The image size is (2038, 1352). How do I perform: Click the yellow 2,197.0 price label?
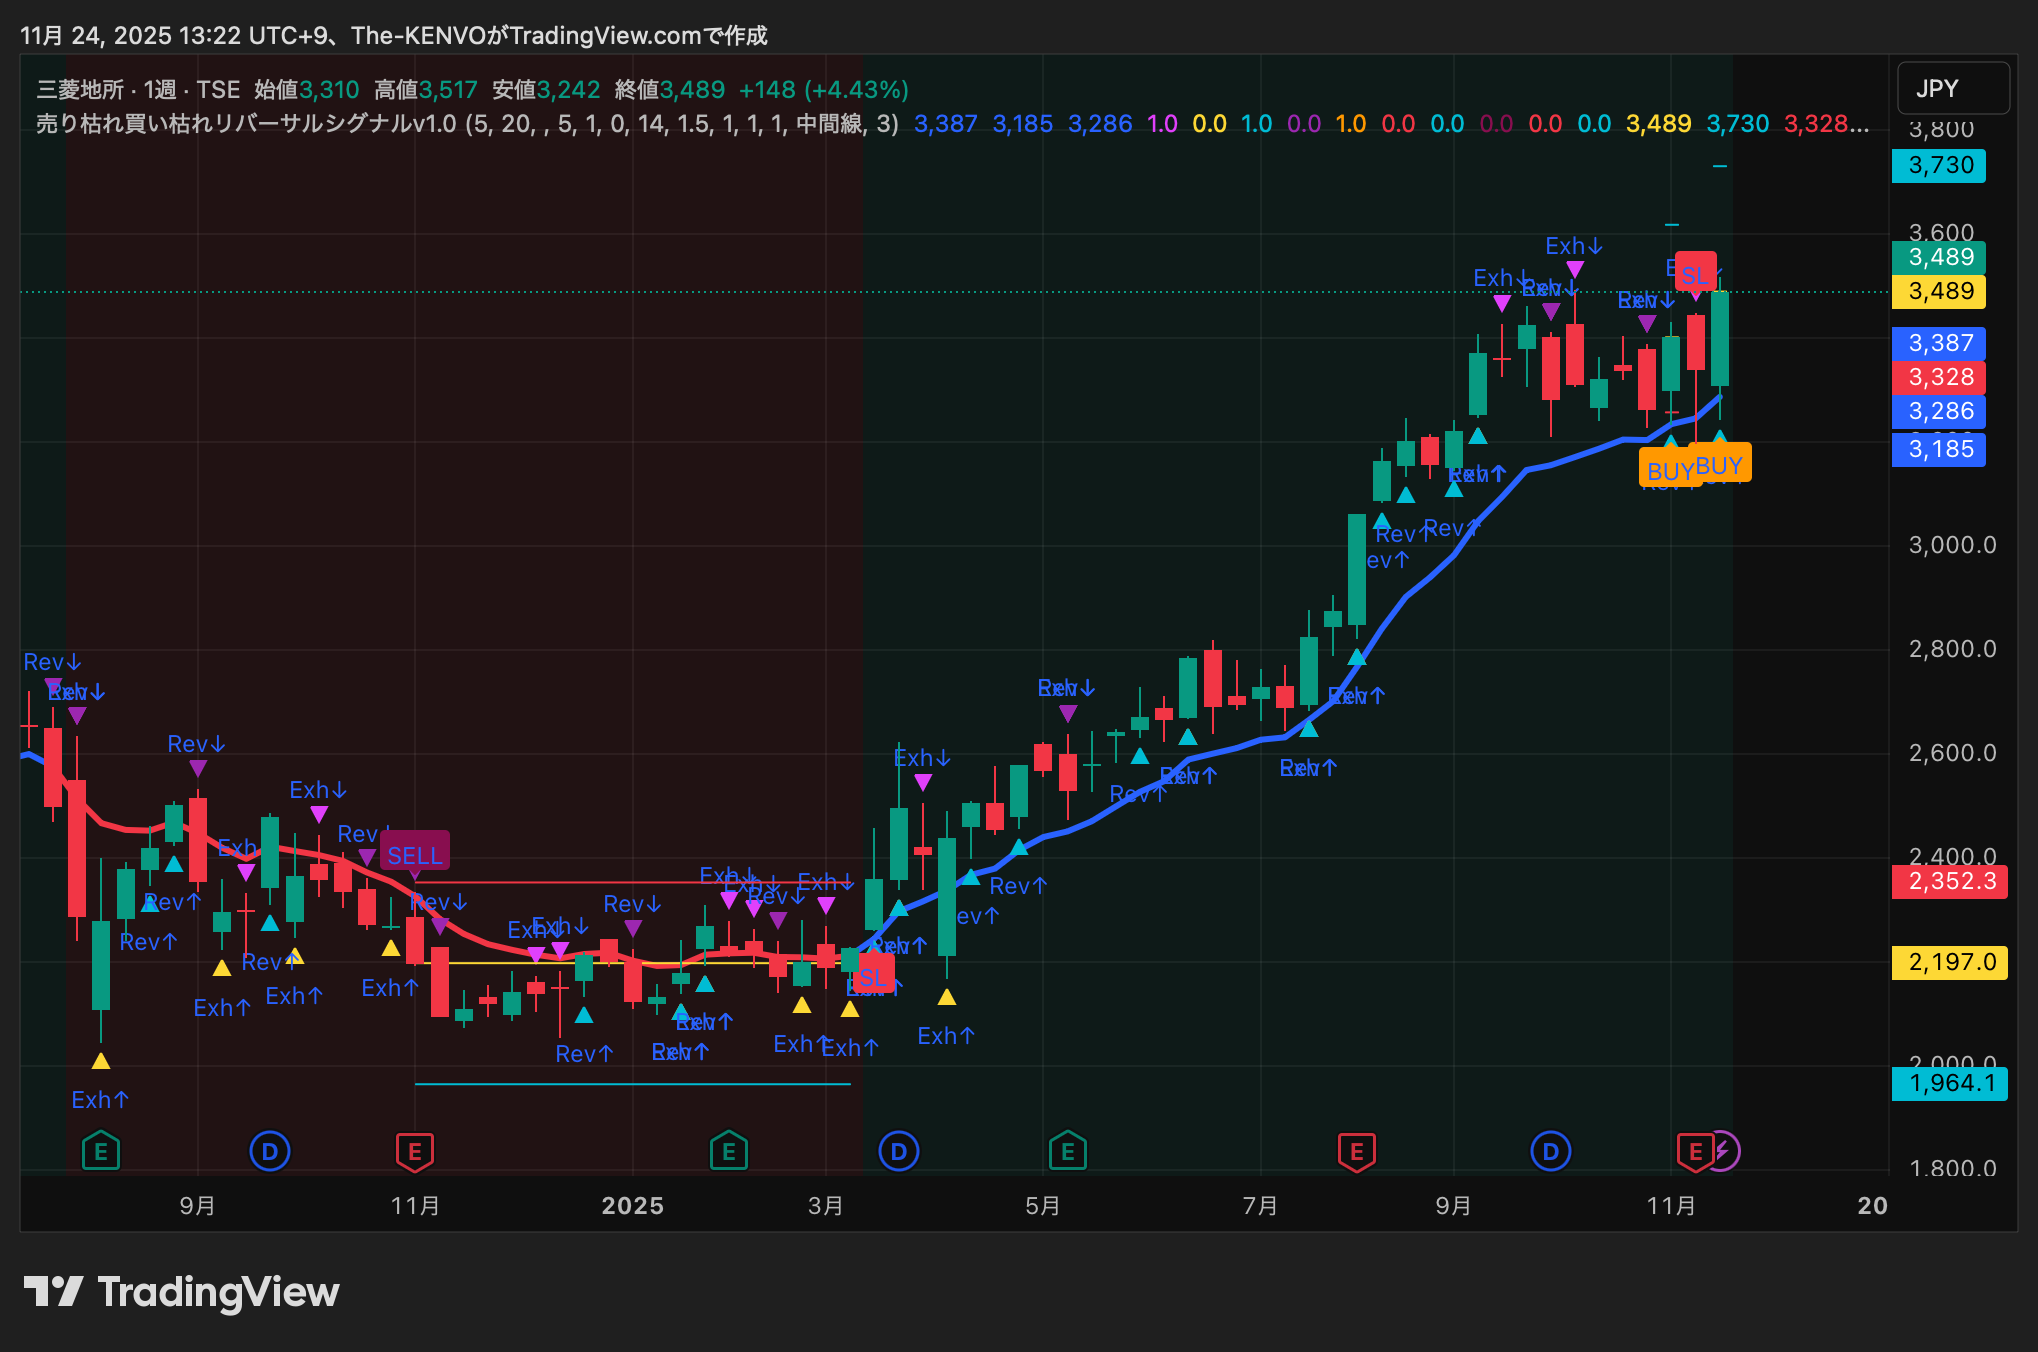pos(1949,962)
